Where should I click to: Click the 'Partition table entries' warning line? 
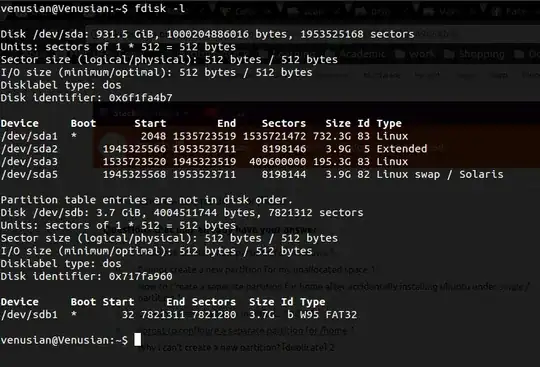pyautogui.click(x=147, y=200)
